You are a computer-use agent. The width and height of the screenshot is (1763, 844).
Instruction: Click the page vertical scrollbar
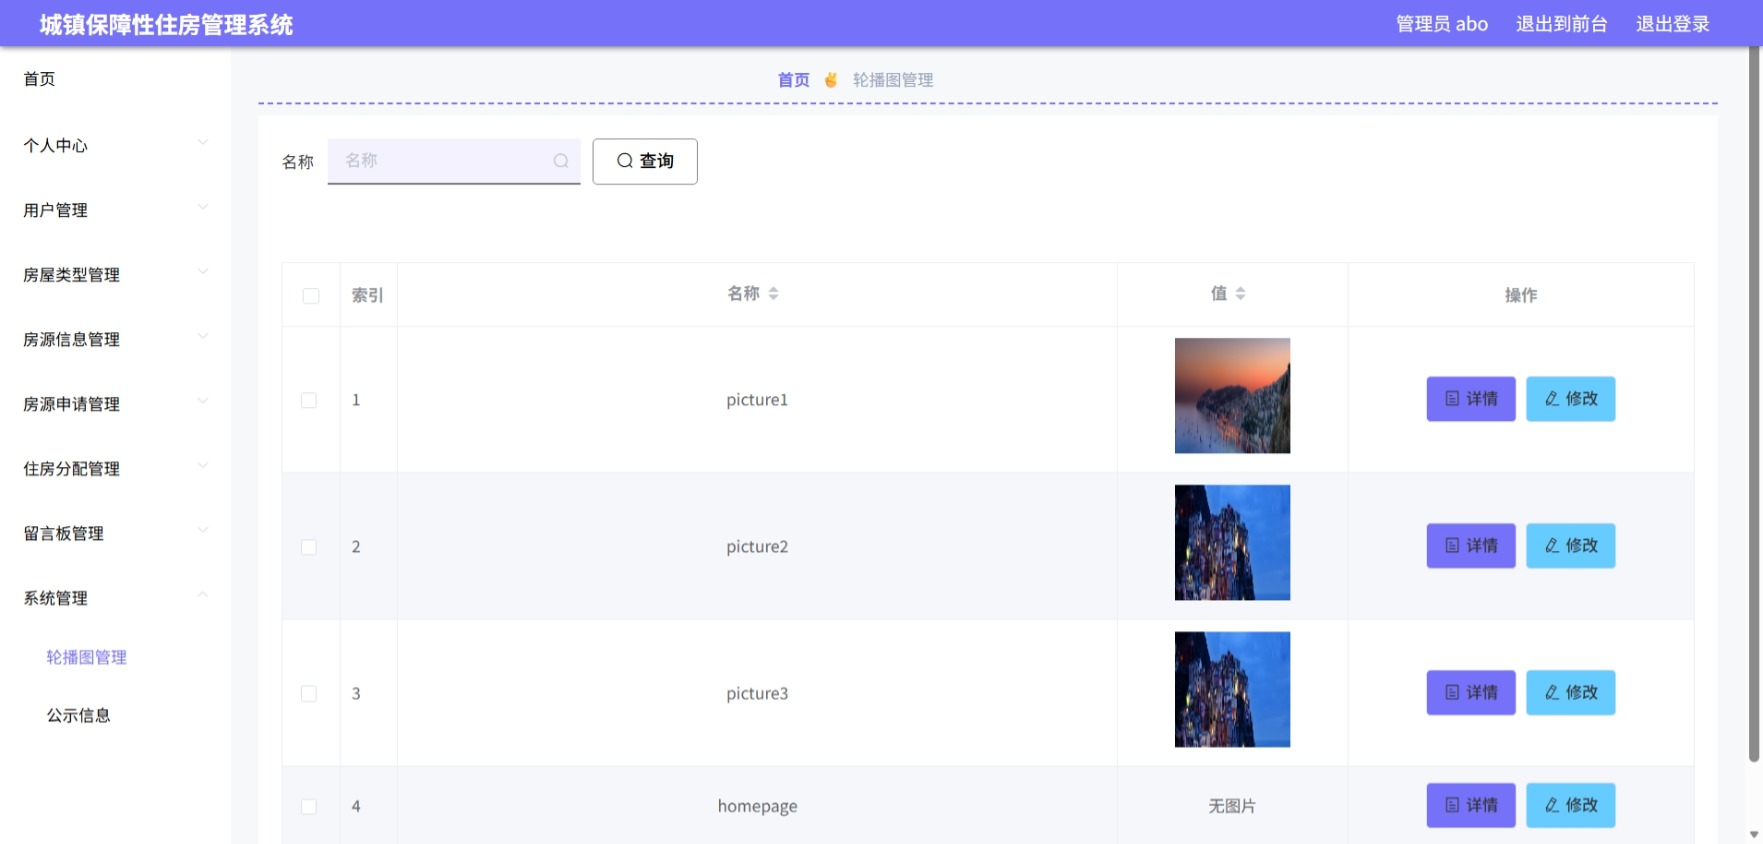click(x=1754, y=405)
